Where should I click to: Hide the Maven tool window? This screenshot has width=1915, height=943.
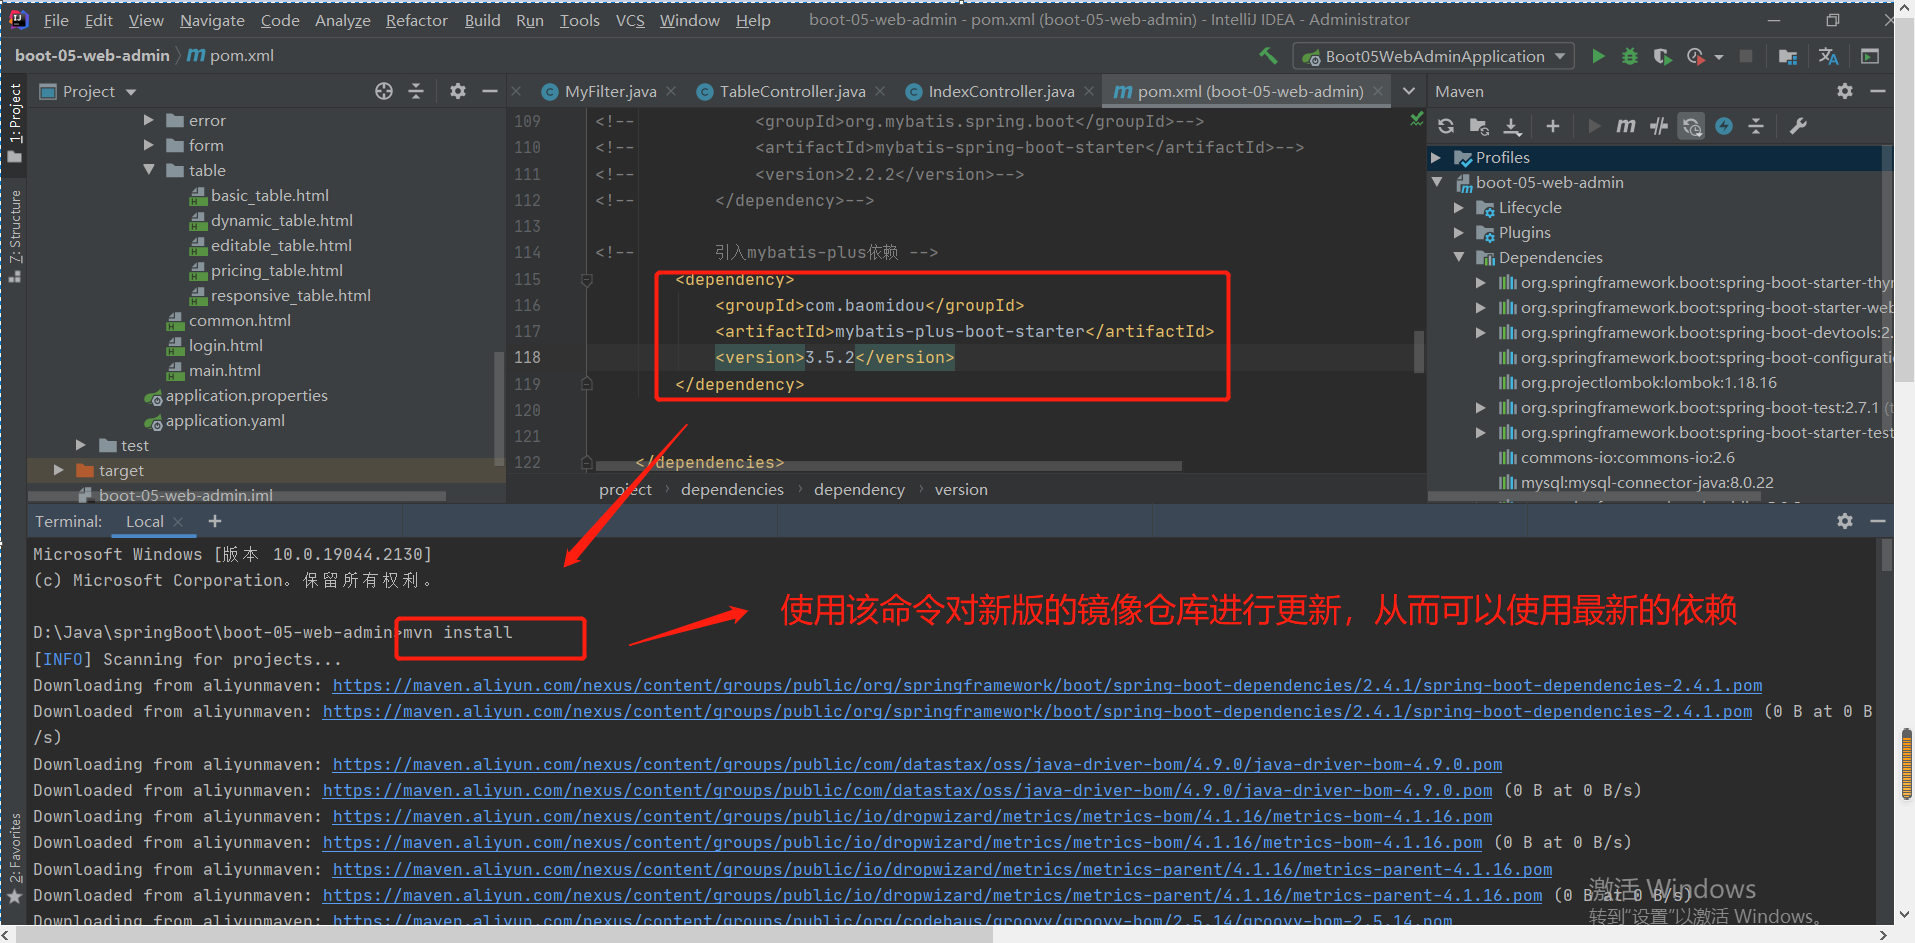(x=1878, y=91)
